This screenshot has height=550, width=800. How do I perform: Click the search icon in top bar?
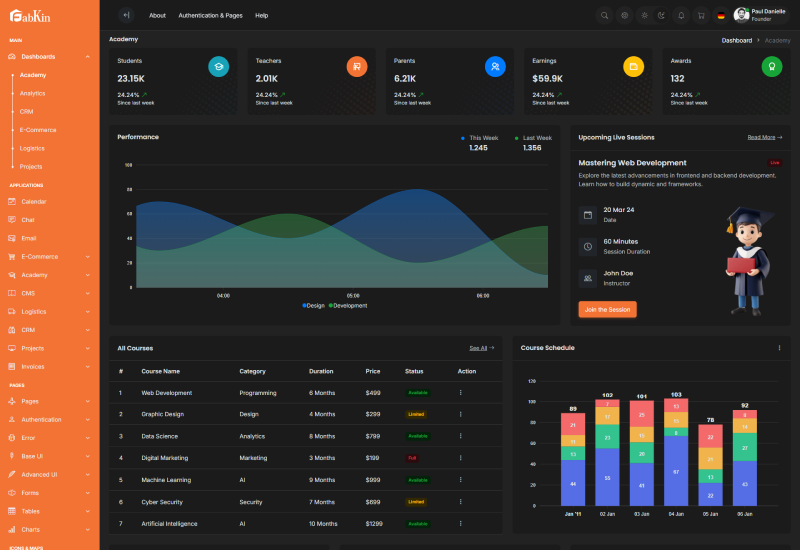tap(604, 15)
